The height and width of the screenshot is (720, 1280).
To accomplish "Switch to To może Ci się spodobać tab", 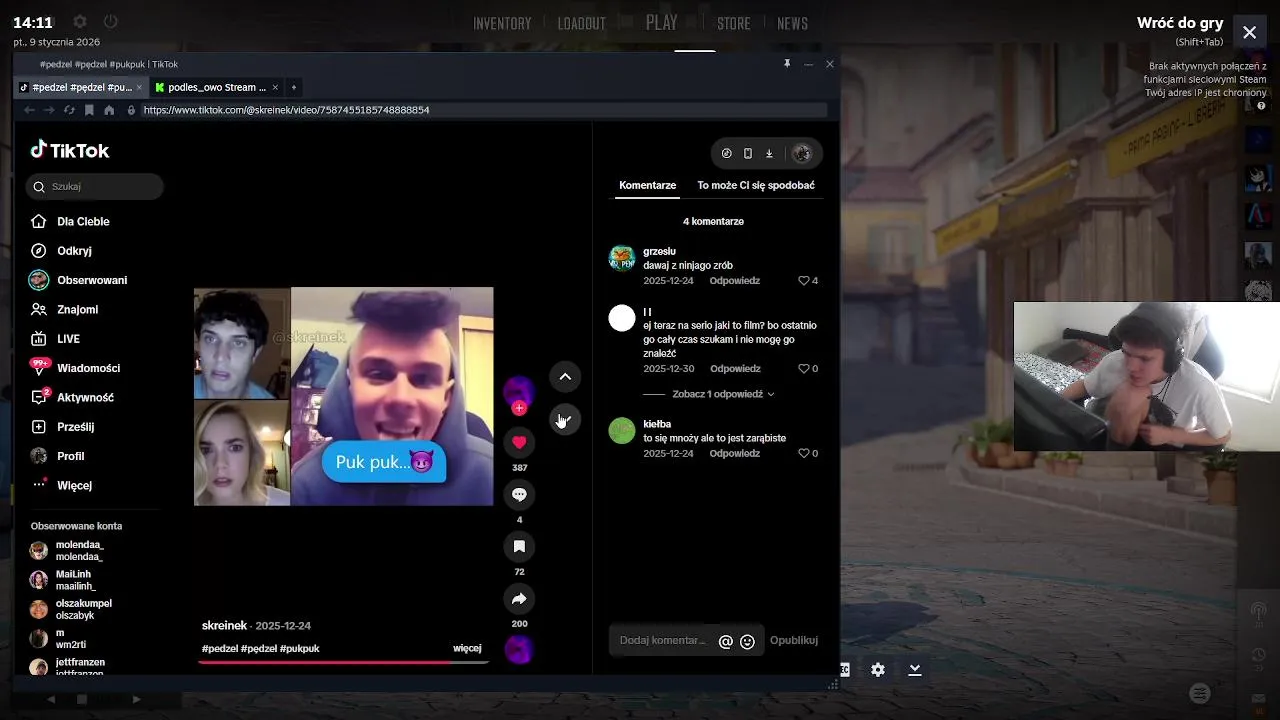I will click(756, 185).
